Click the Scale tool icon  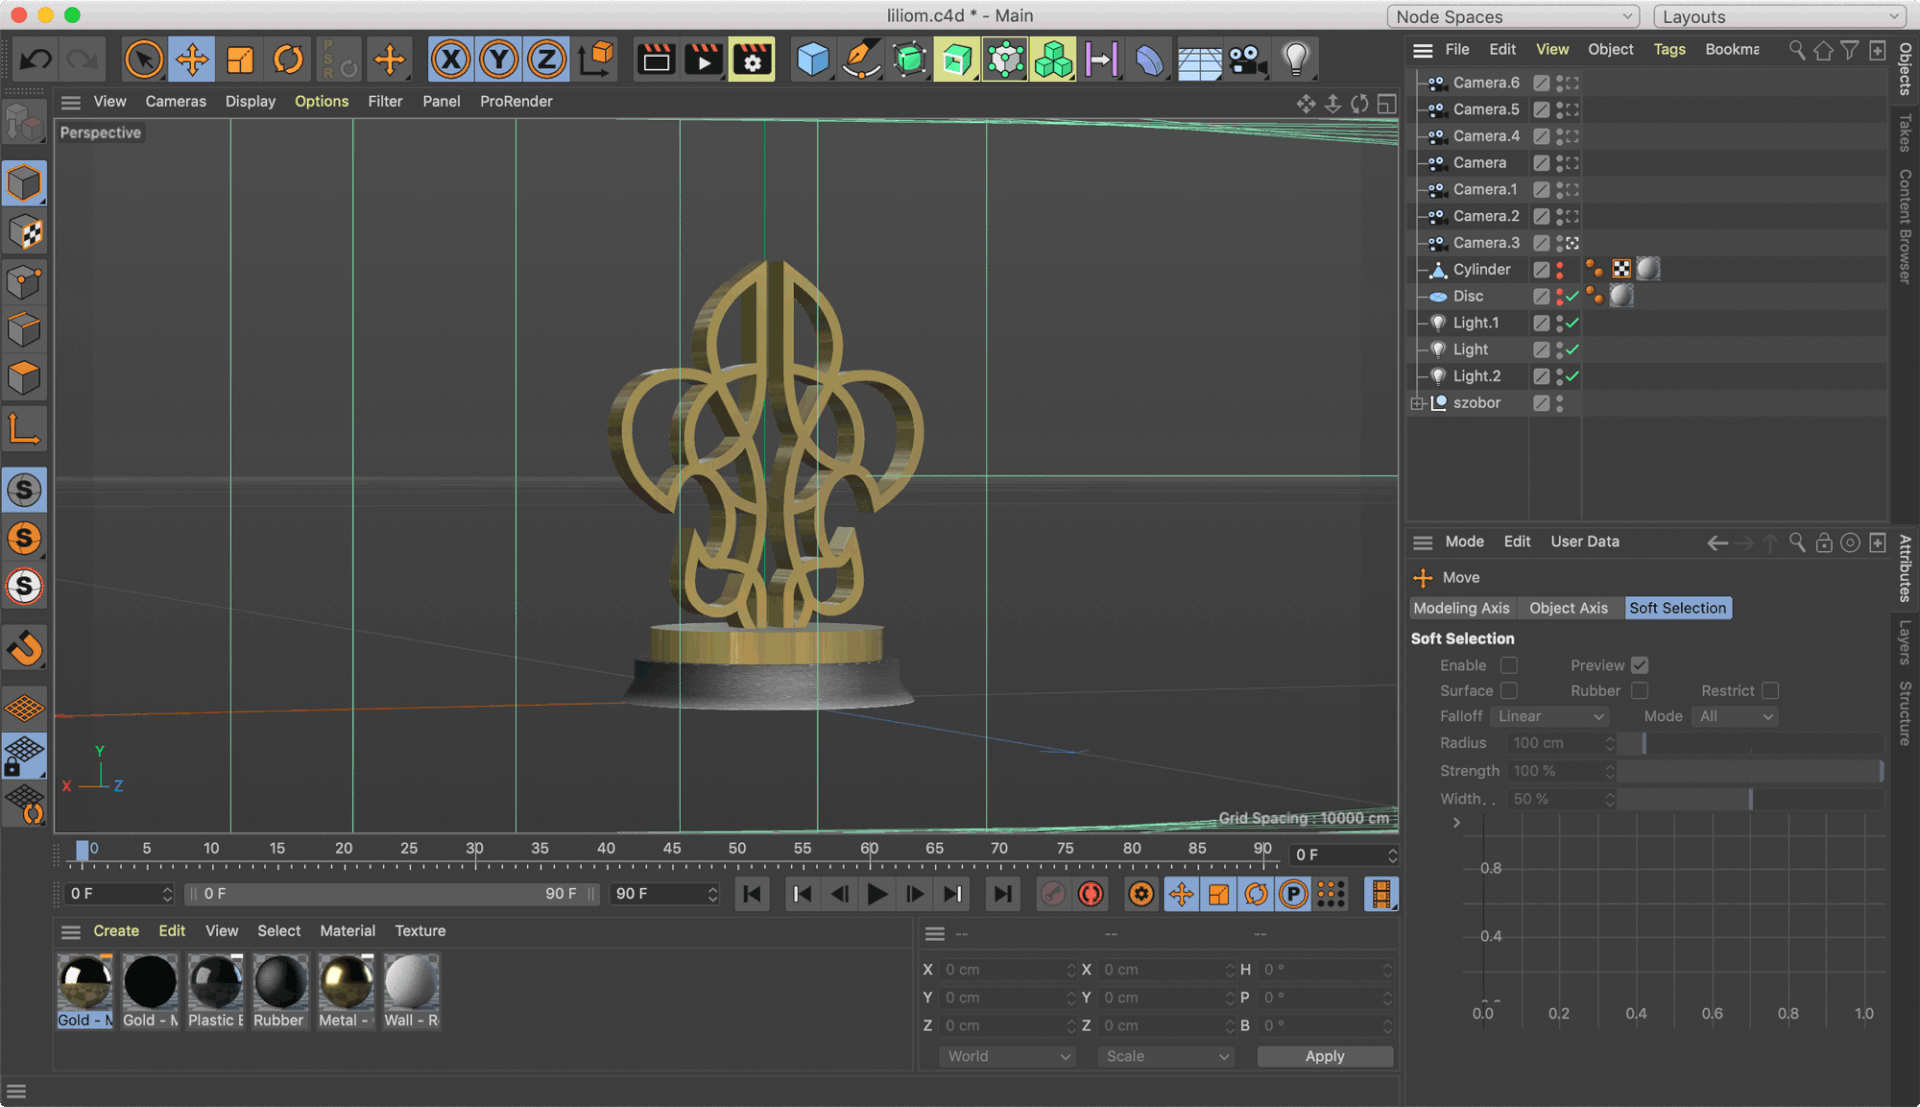tap(240, 60)
